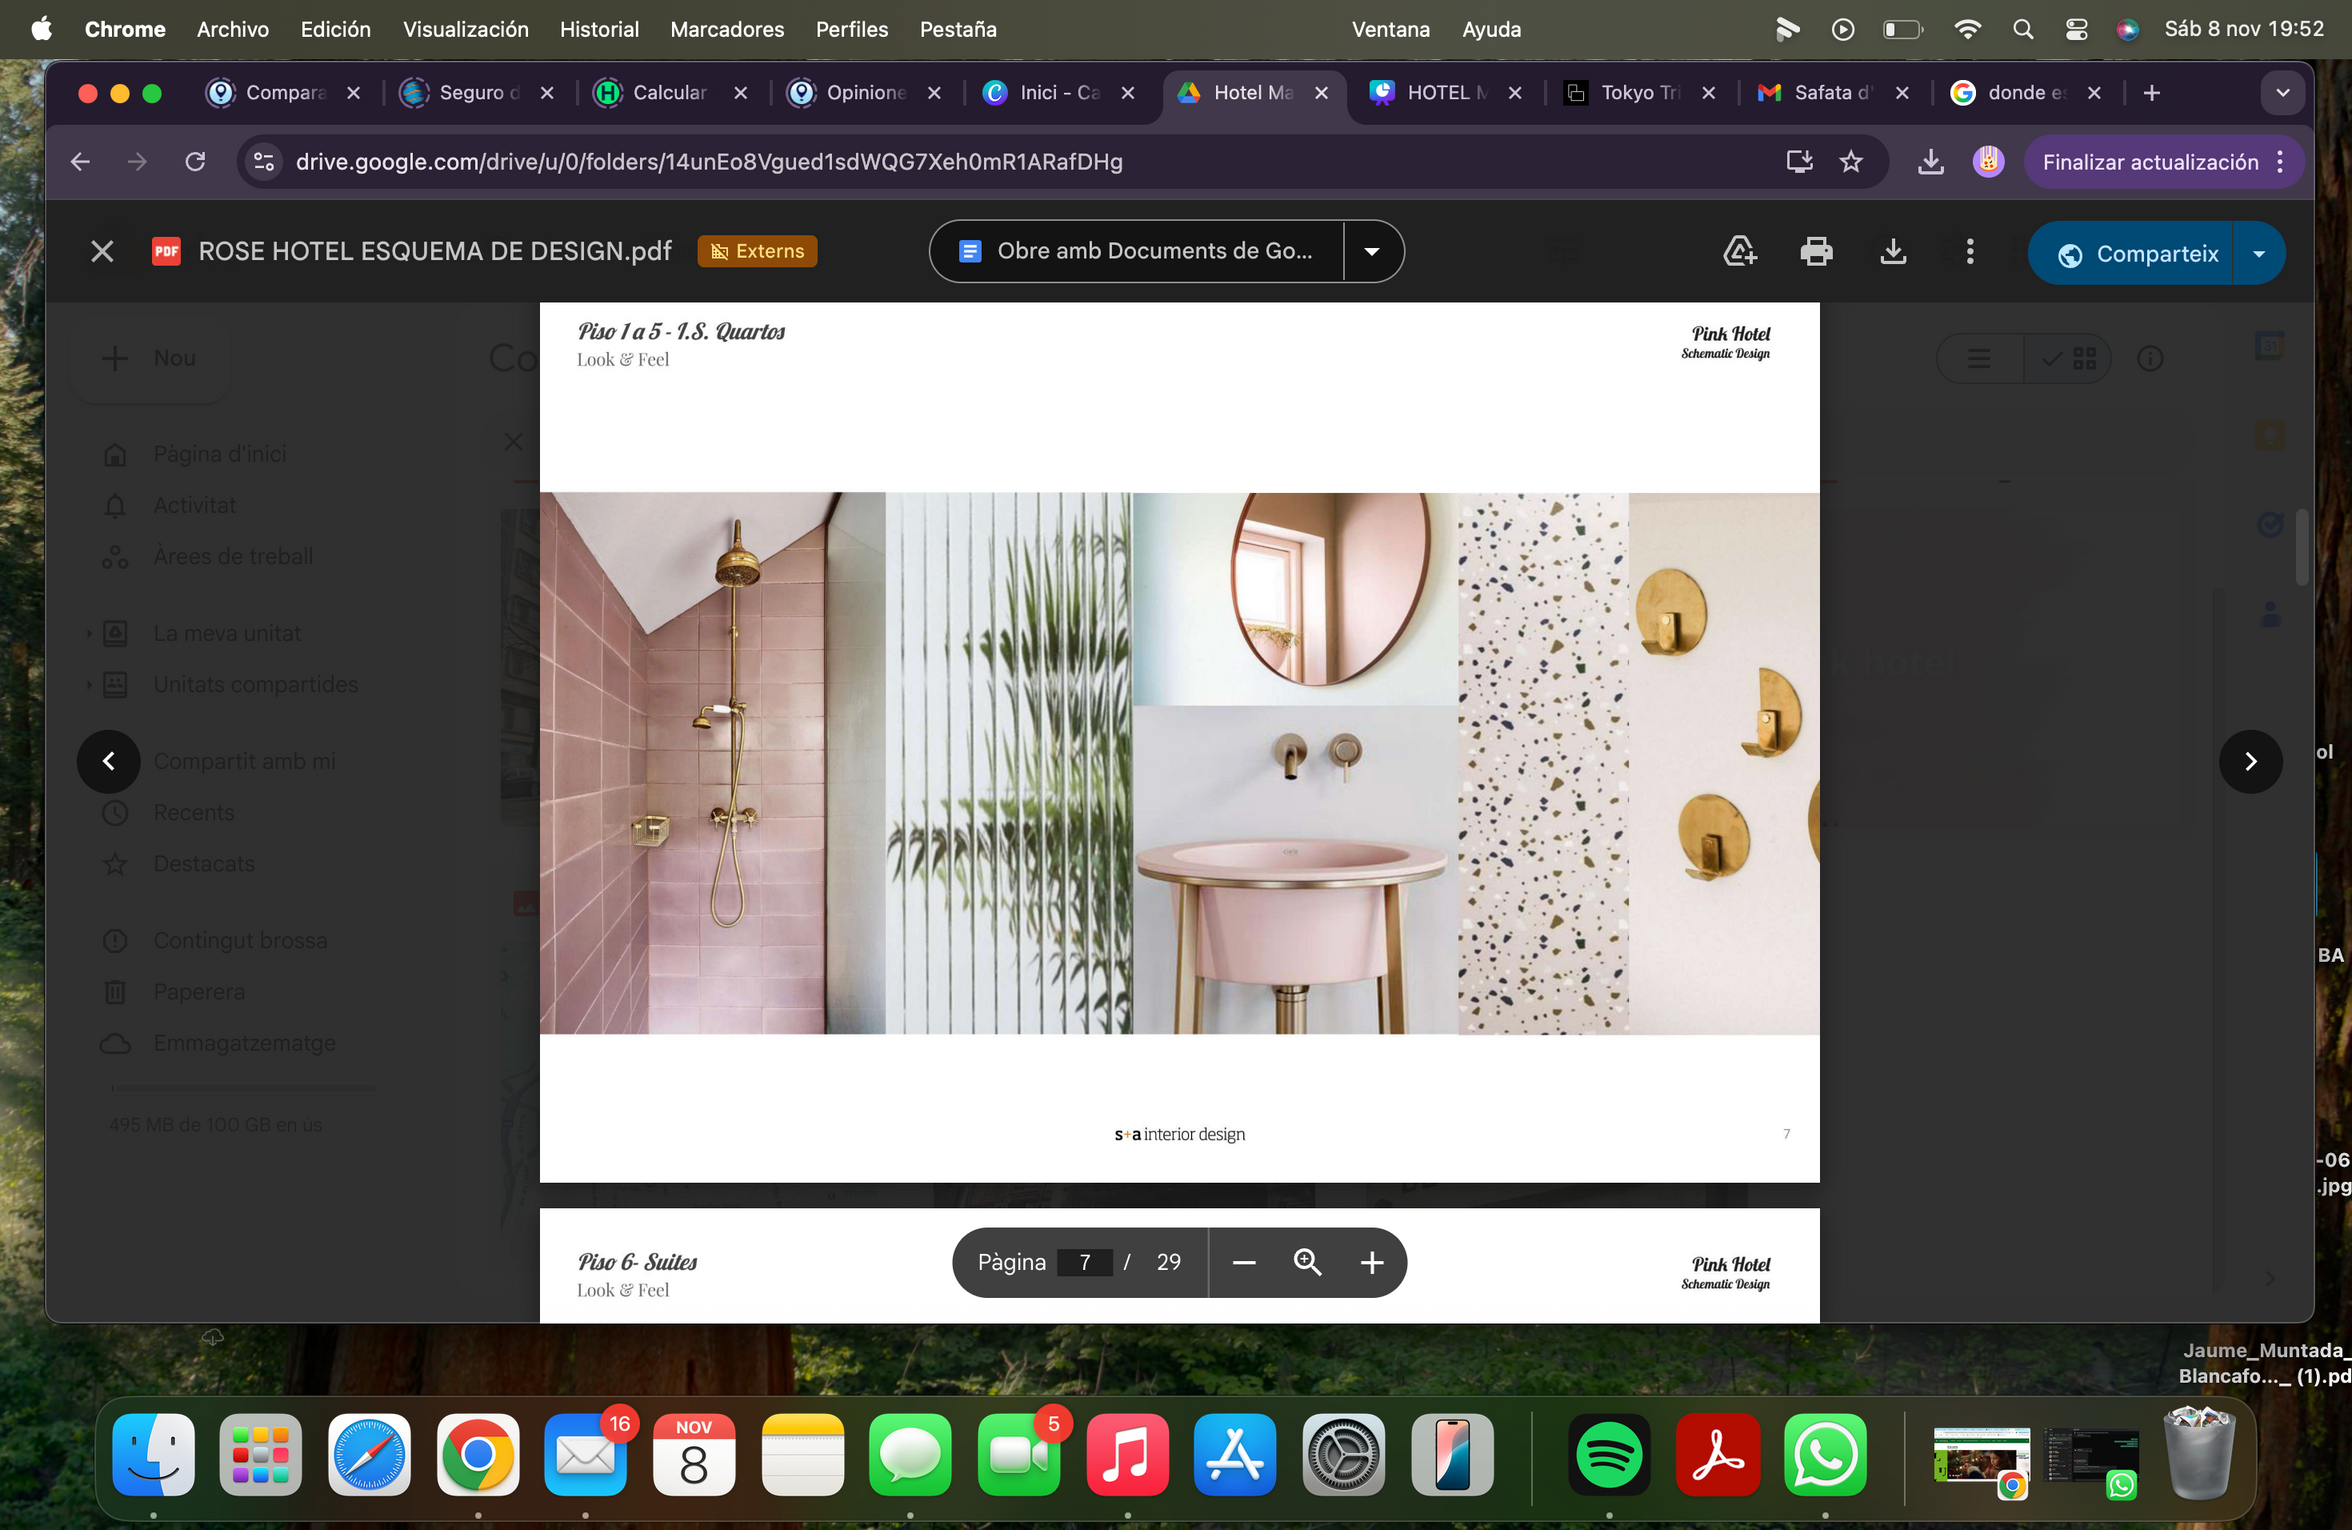
Task: Click the add-to-Drive shortcut icon
Action: click(x=1739, y=252)
